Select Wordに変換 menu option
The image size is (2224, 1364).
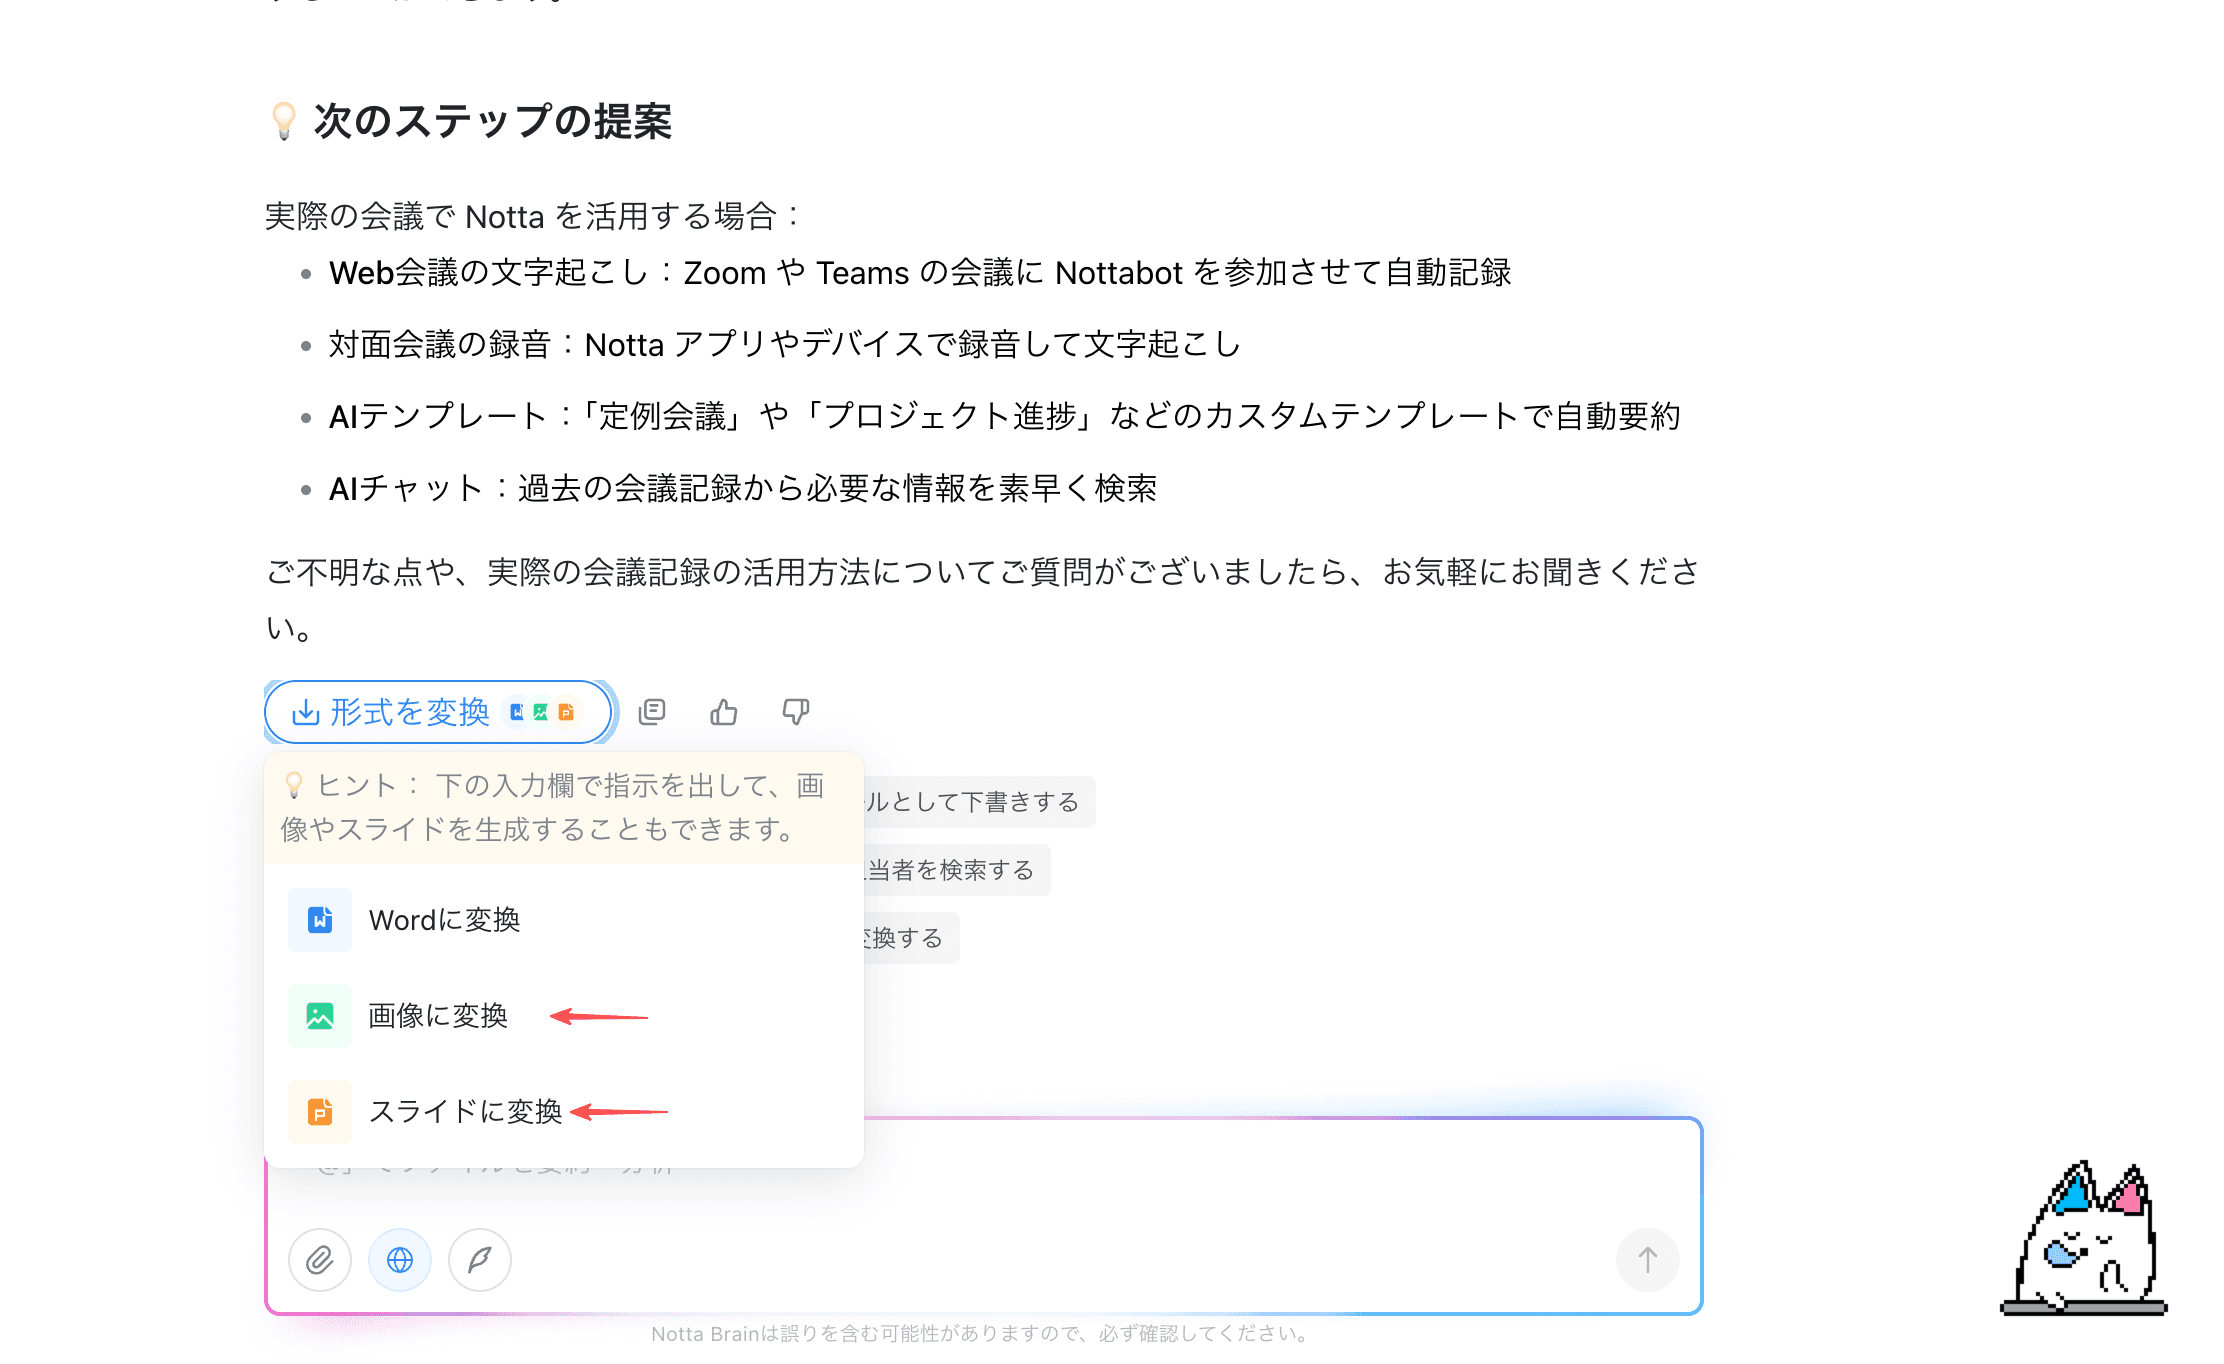(x=445, y=920)
